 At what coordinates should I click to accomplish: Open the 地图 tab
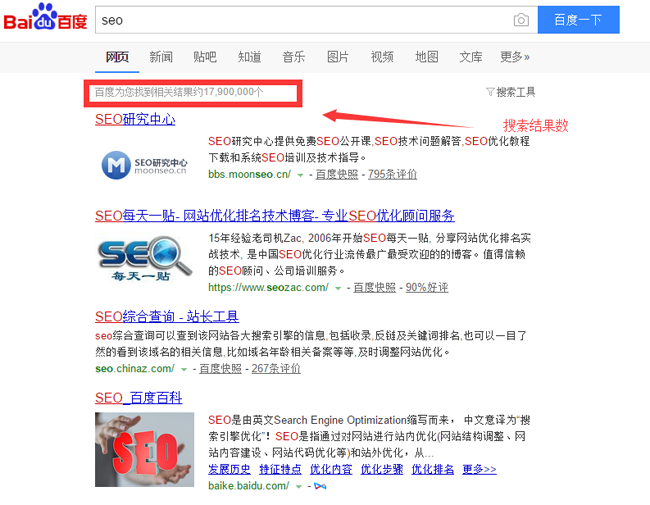click(427, 57)
